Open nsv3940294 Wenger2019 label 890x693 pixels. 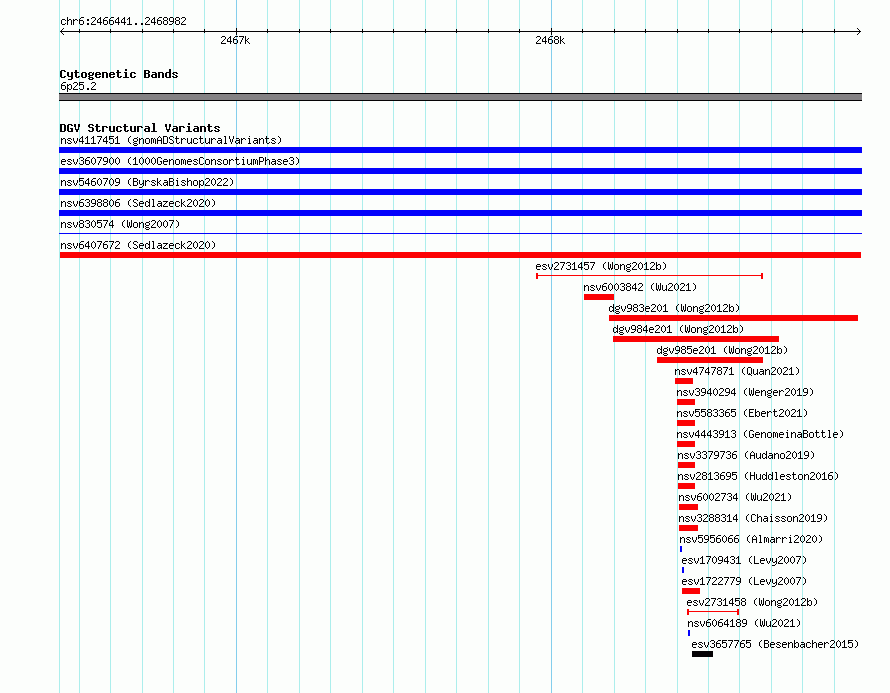745,392
